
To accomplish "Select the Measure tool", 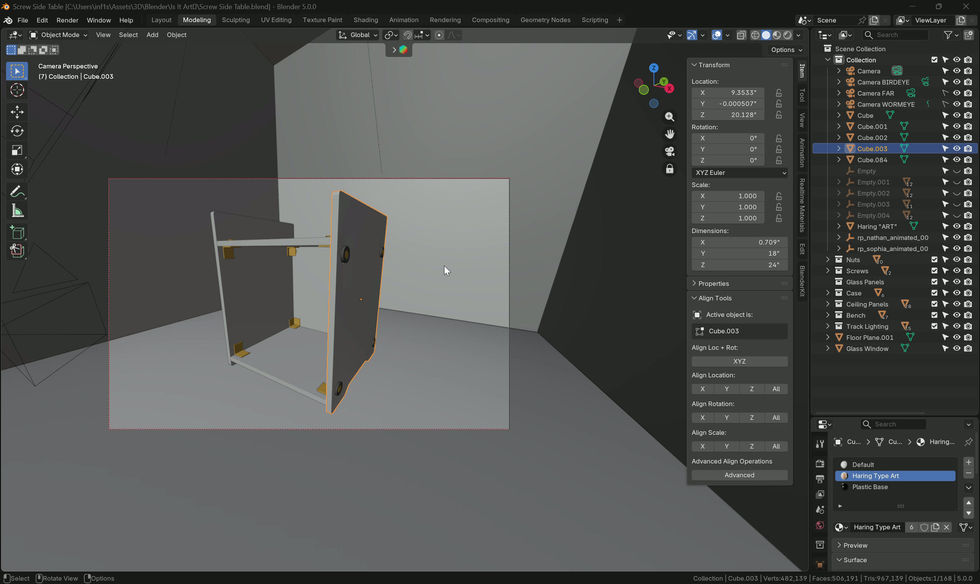I will click(x=17, y=211).
